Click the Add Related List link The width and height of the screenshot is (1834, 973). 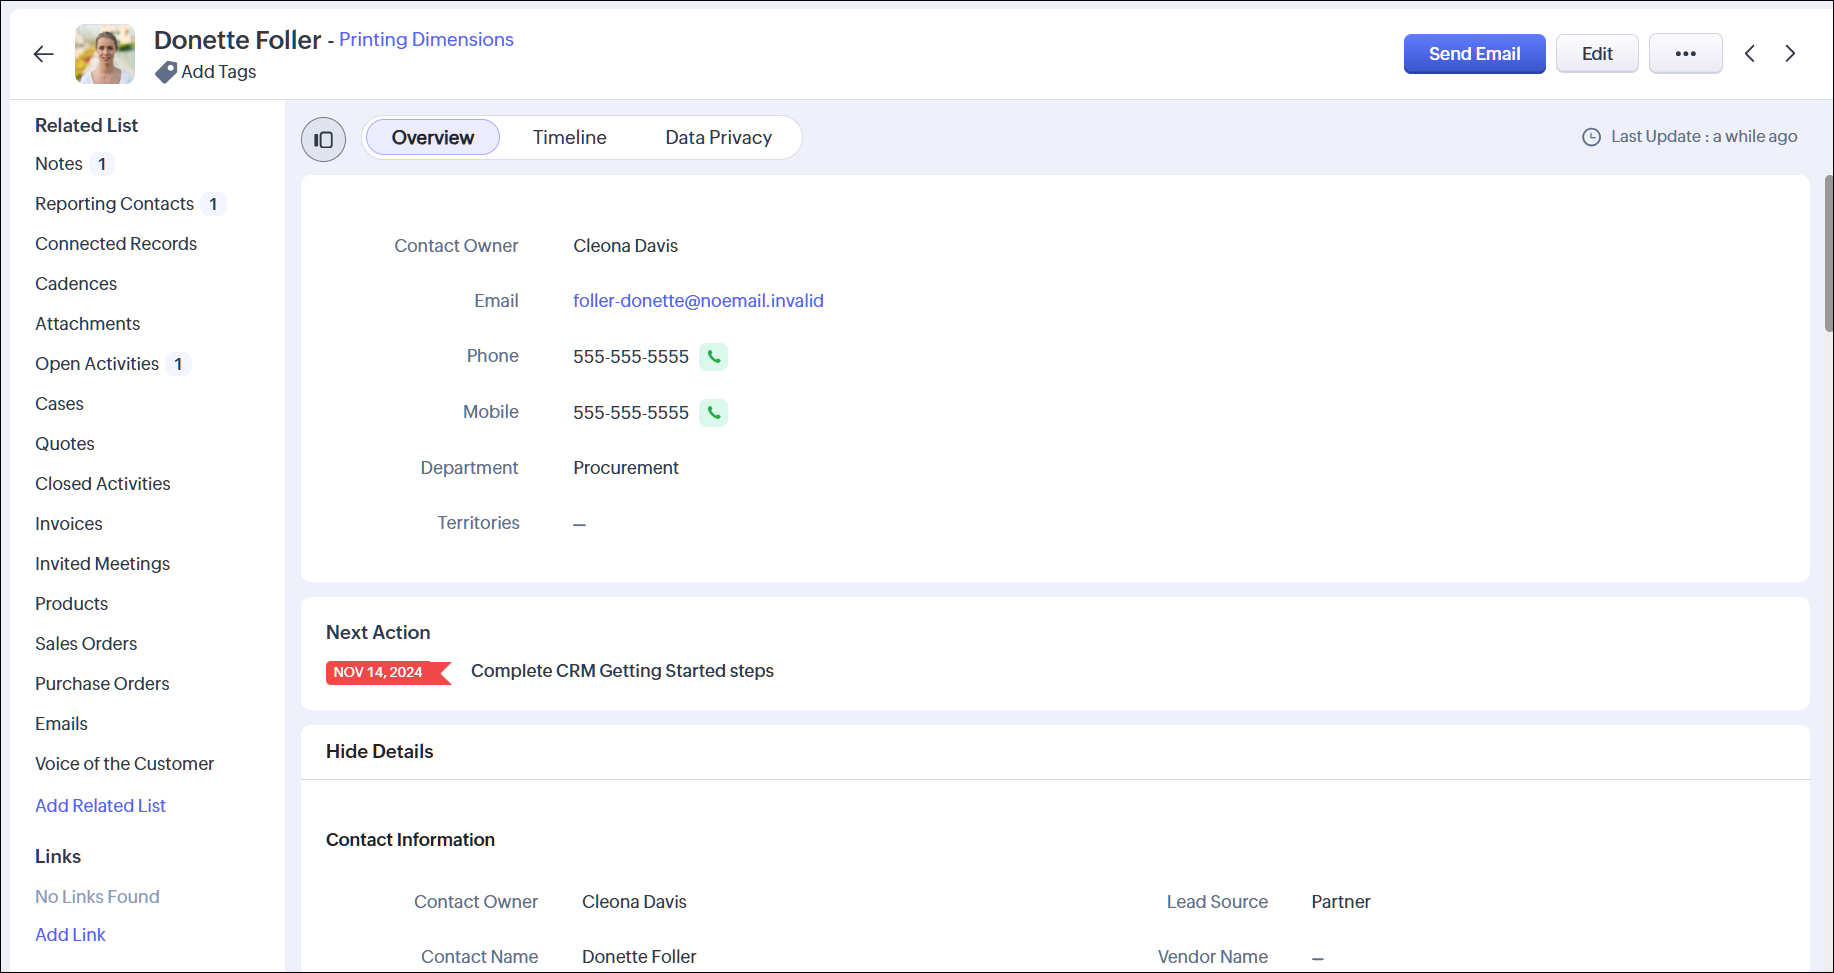(100, 806)
